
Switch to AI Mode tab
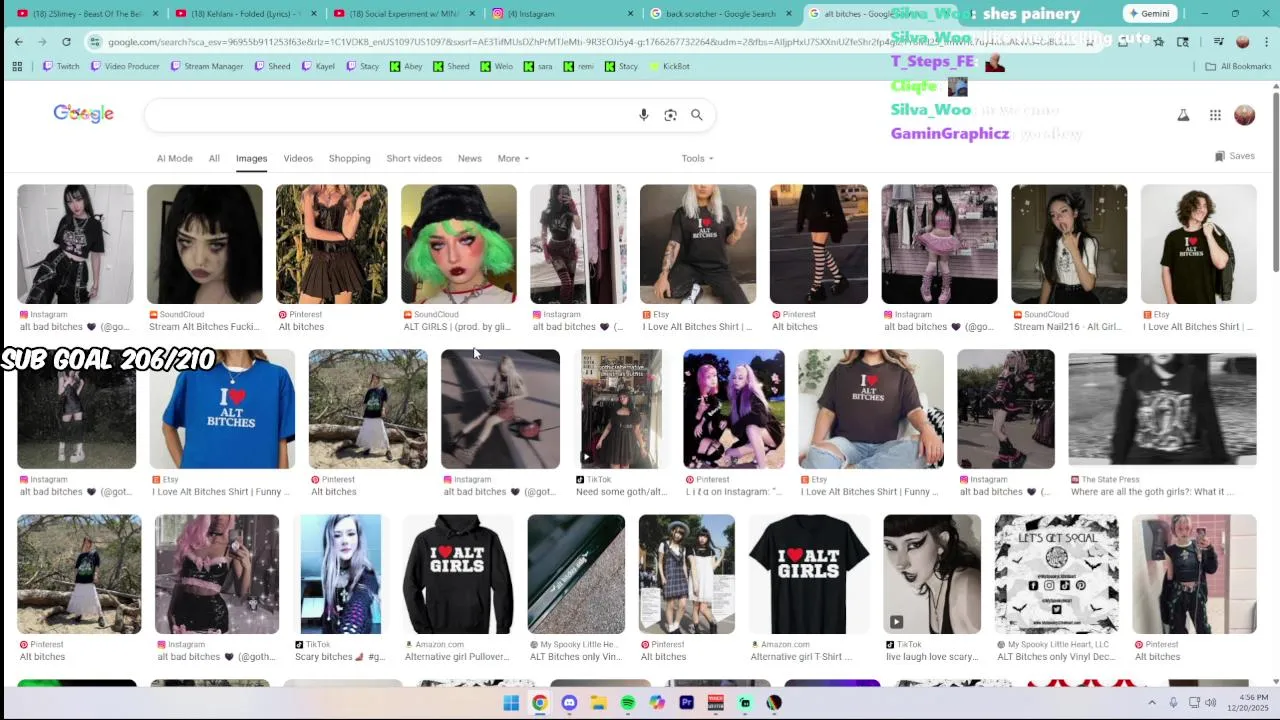pyautogui.click(x=174, y=158)
